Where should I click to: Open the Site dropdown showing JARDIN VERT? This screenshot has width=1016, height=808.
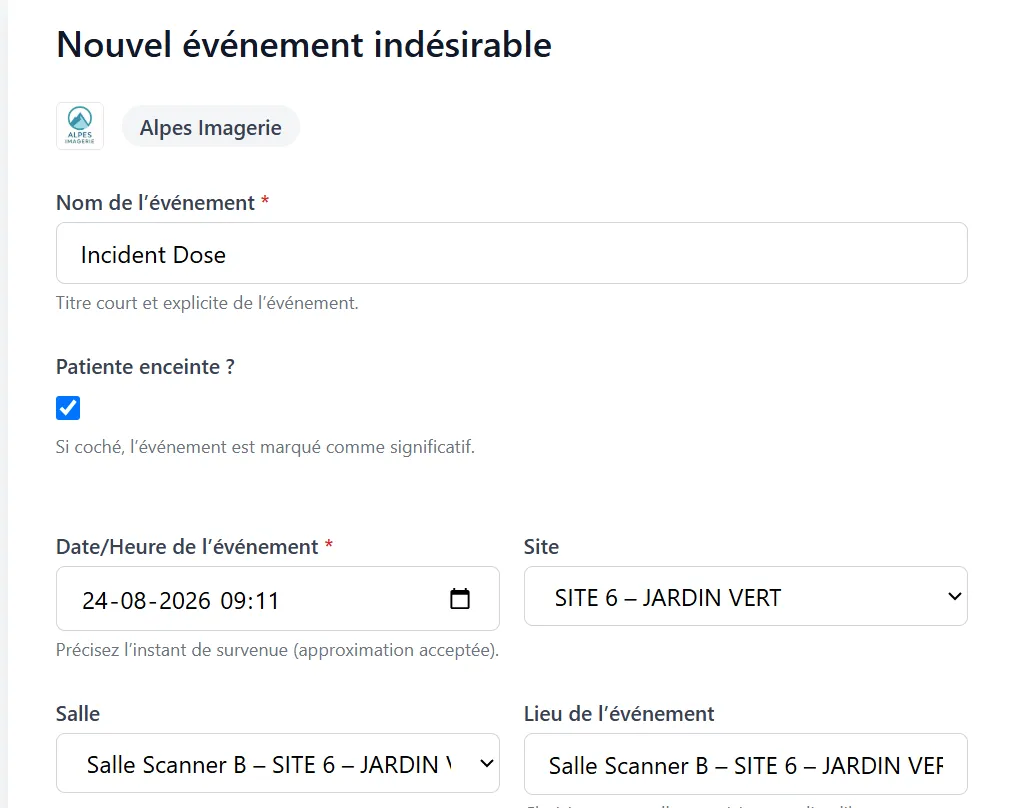pos(745,597)
